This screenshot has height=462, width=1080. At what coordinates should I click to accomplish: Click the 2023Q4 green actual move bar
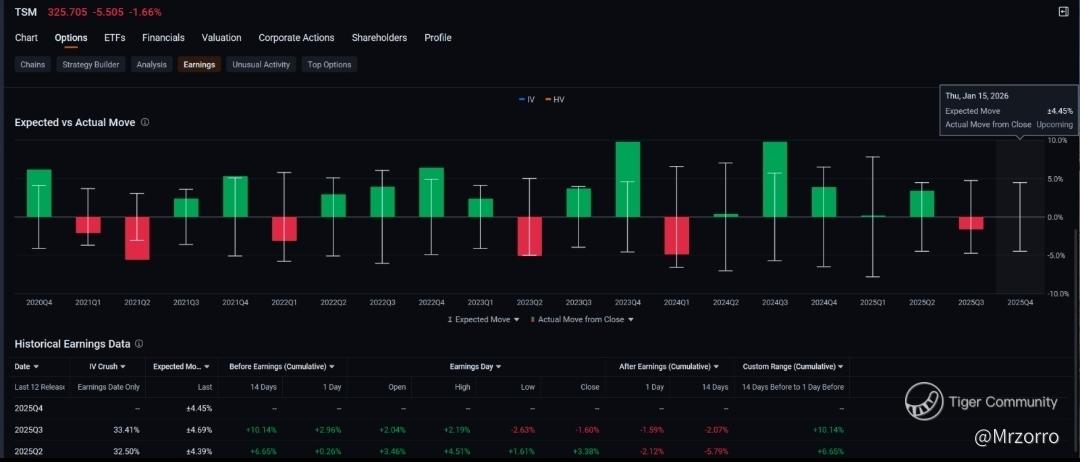click(x=627, y=179)
